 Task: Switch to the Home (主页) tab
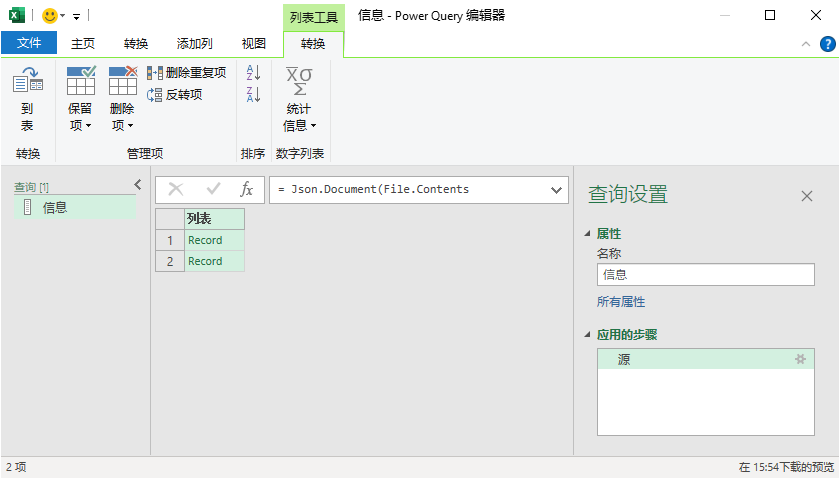[x=83, y=43]
